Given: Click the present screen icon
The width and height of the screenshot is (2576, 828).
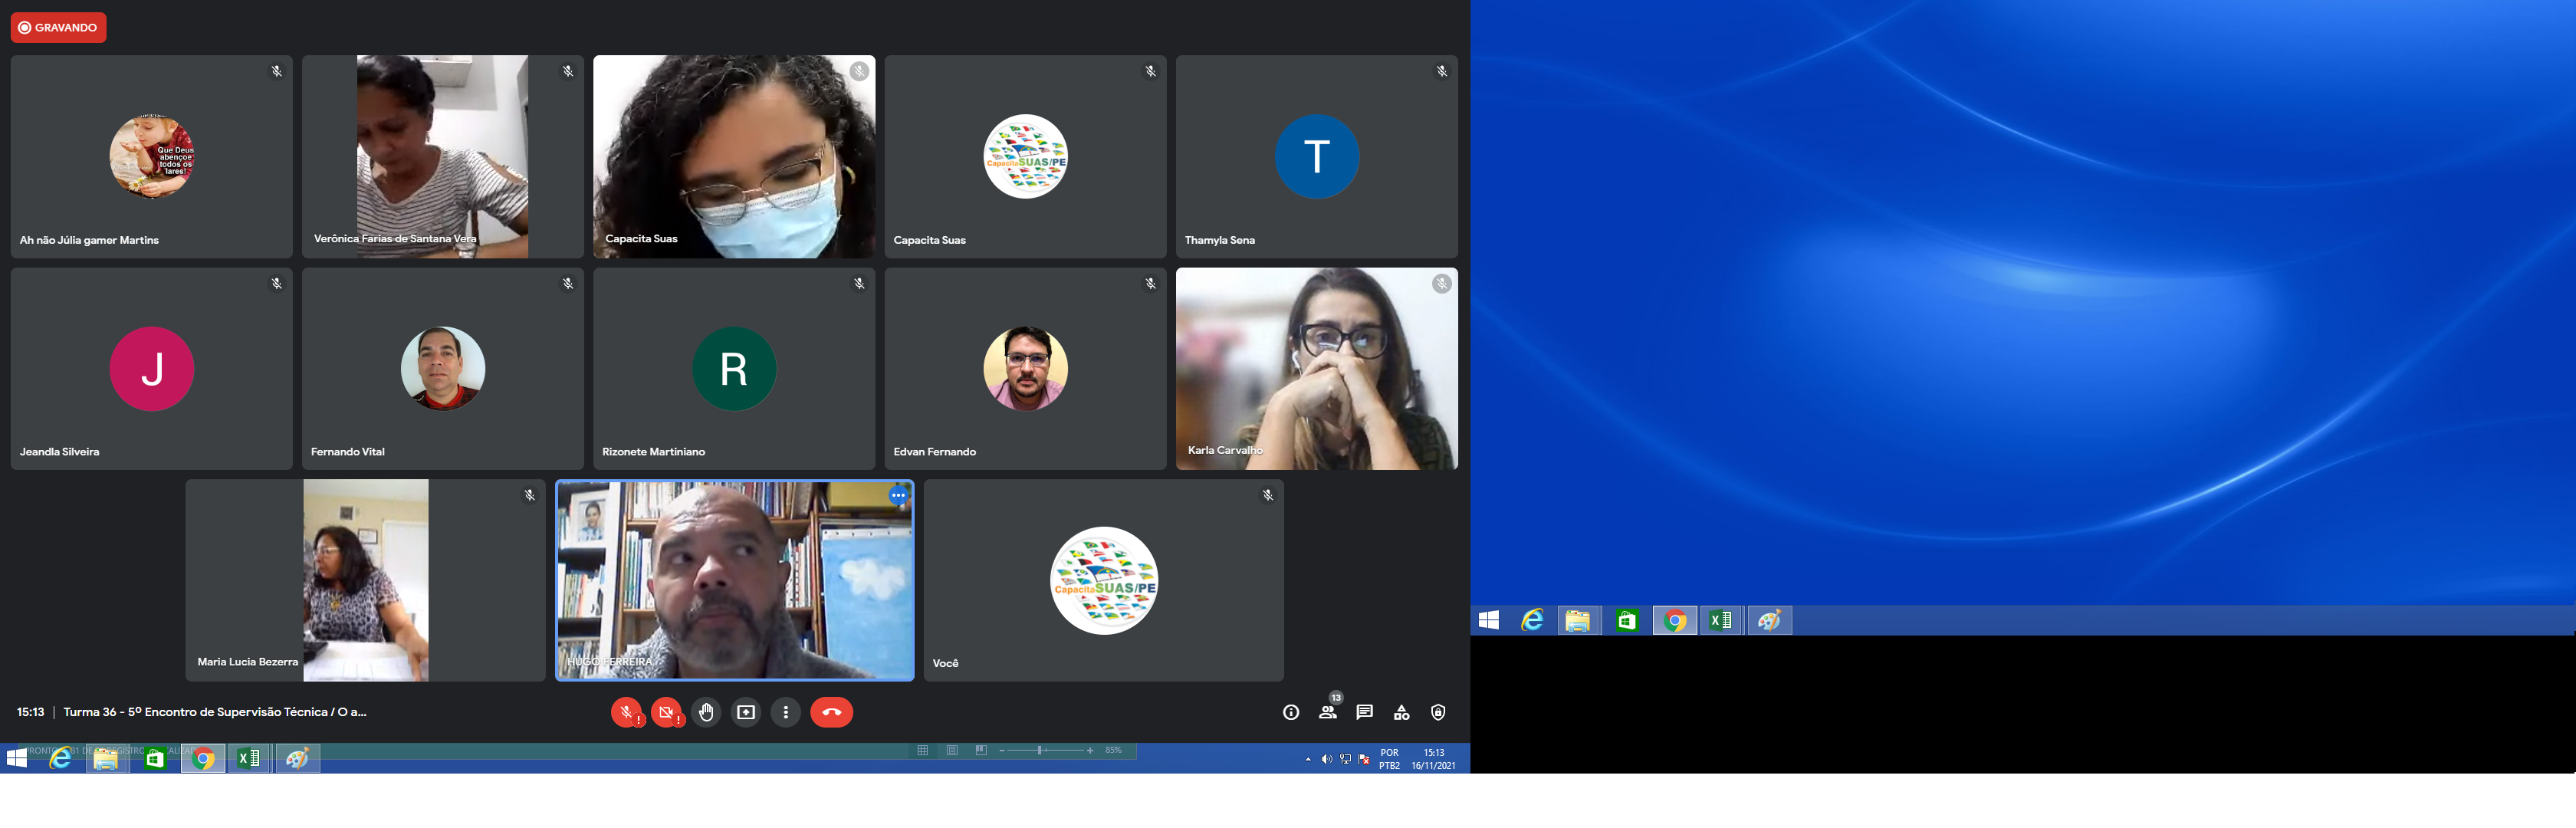Looking at the screenshot, I should click(746, 712).
